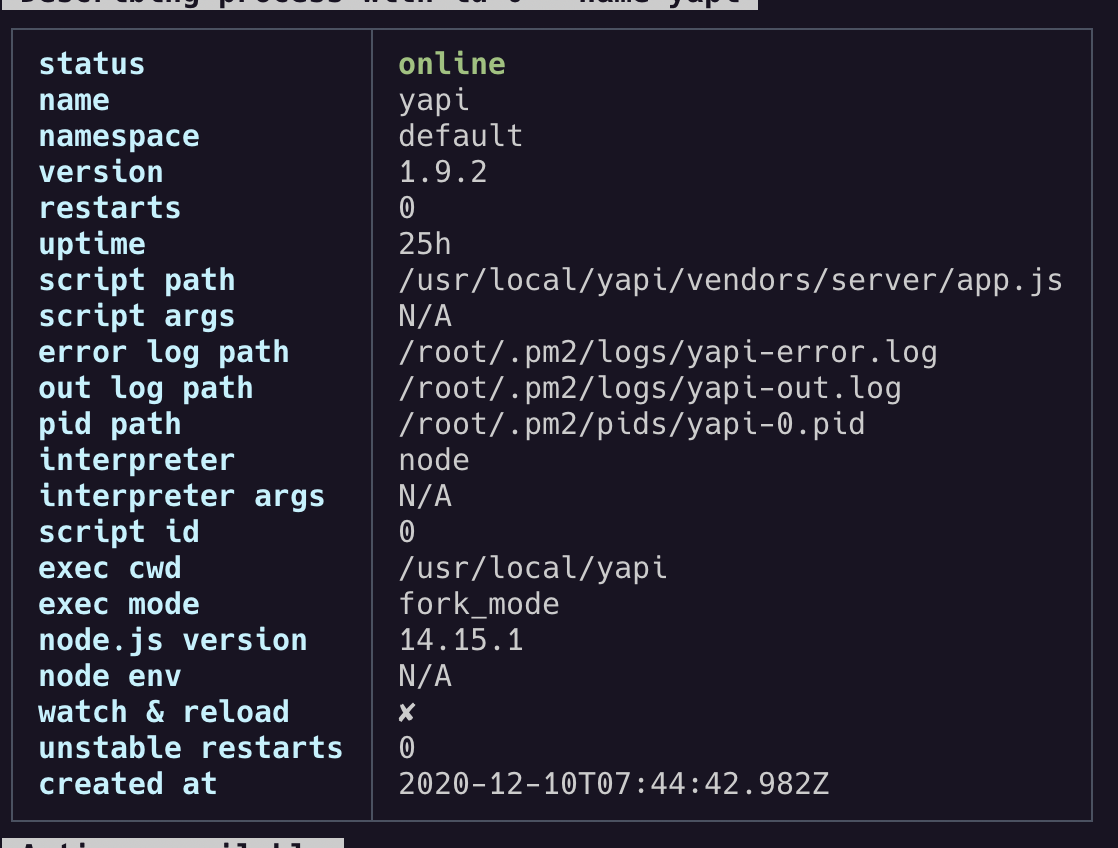Viewport: 1118px width, 848px height.
Task: Click the error log path yapi-error.log
Action: click(668, 351)
